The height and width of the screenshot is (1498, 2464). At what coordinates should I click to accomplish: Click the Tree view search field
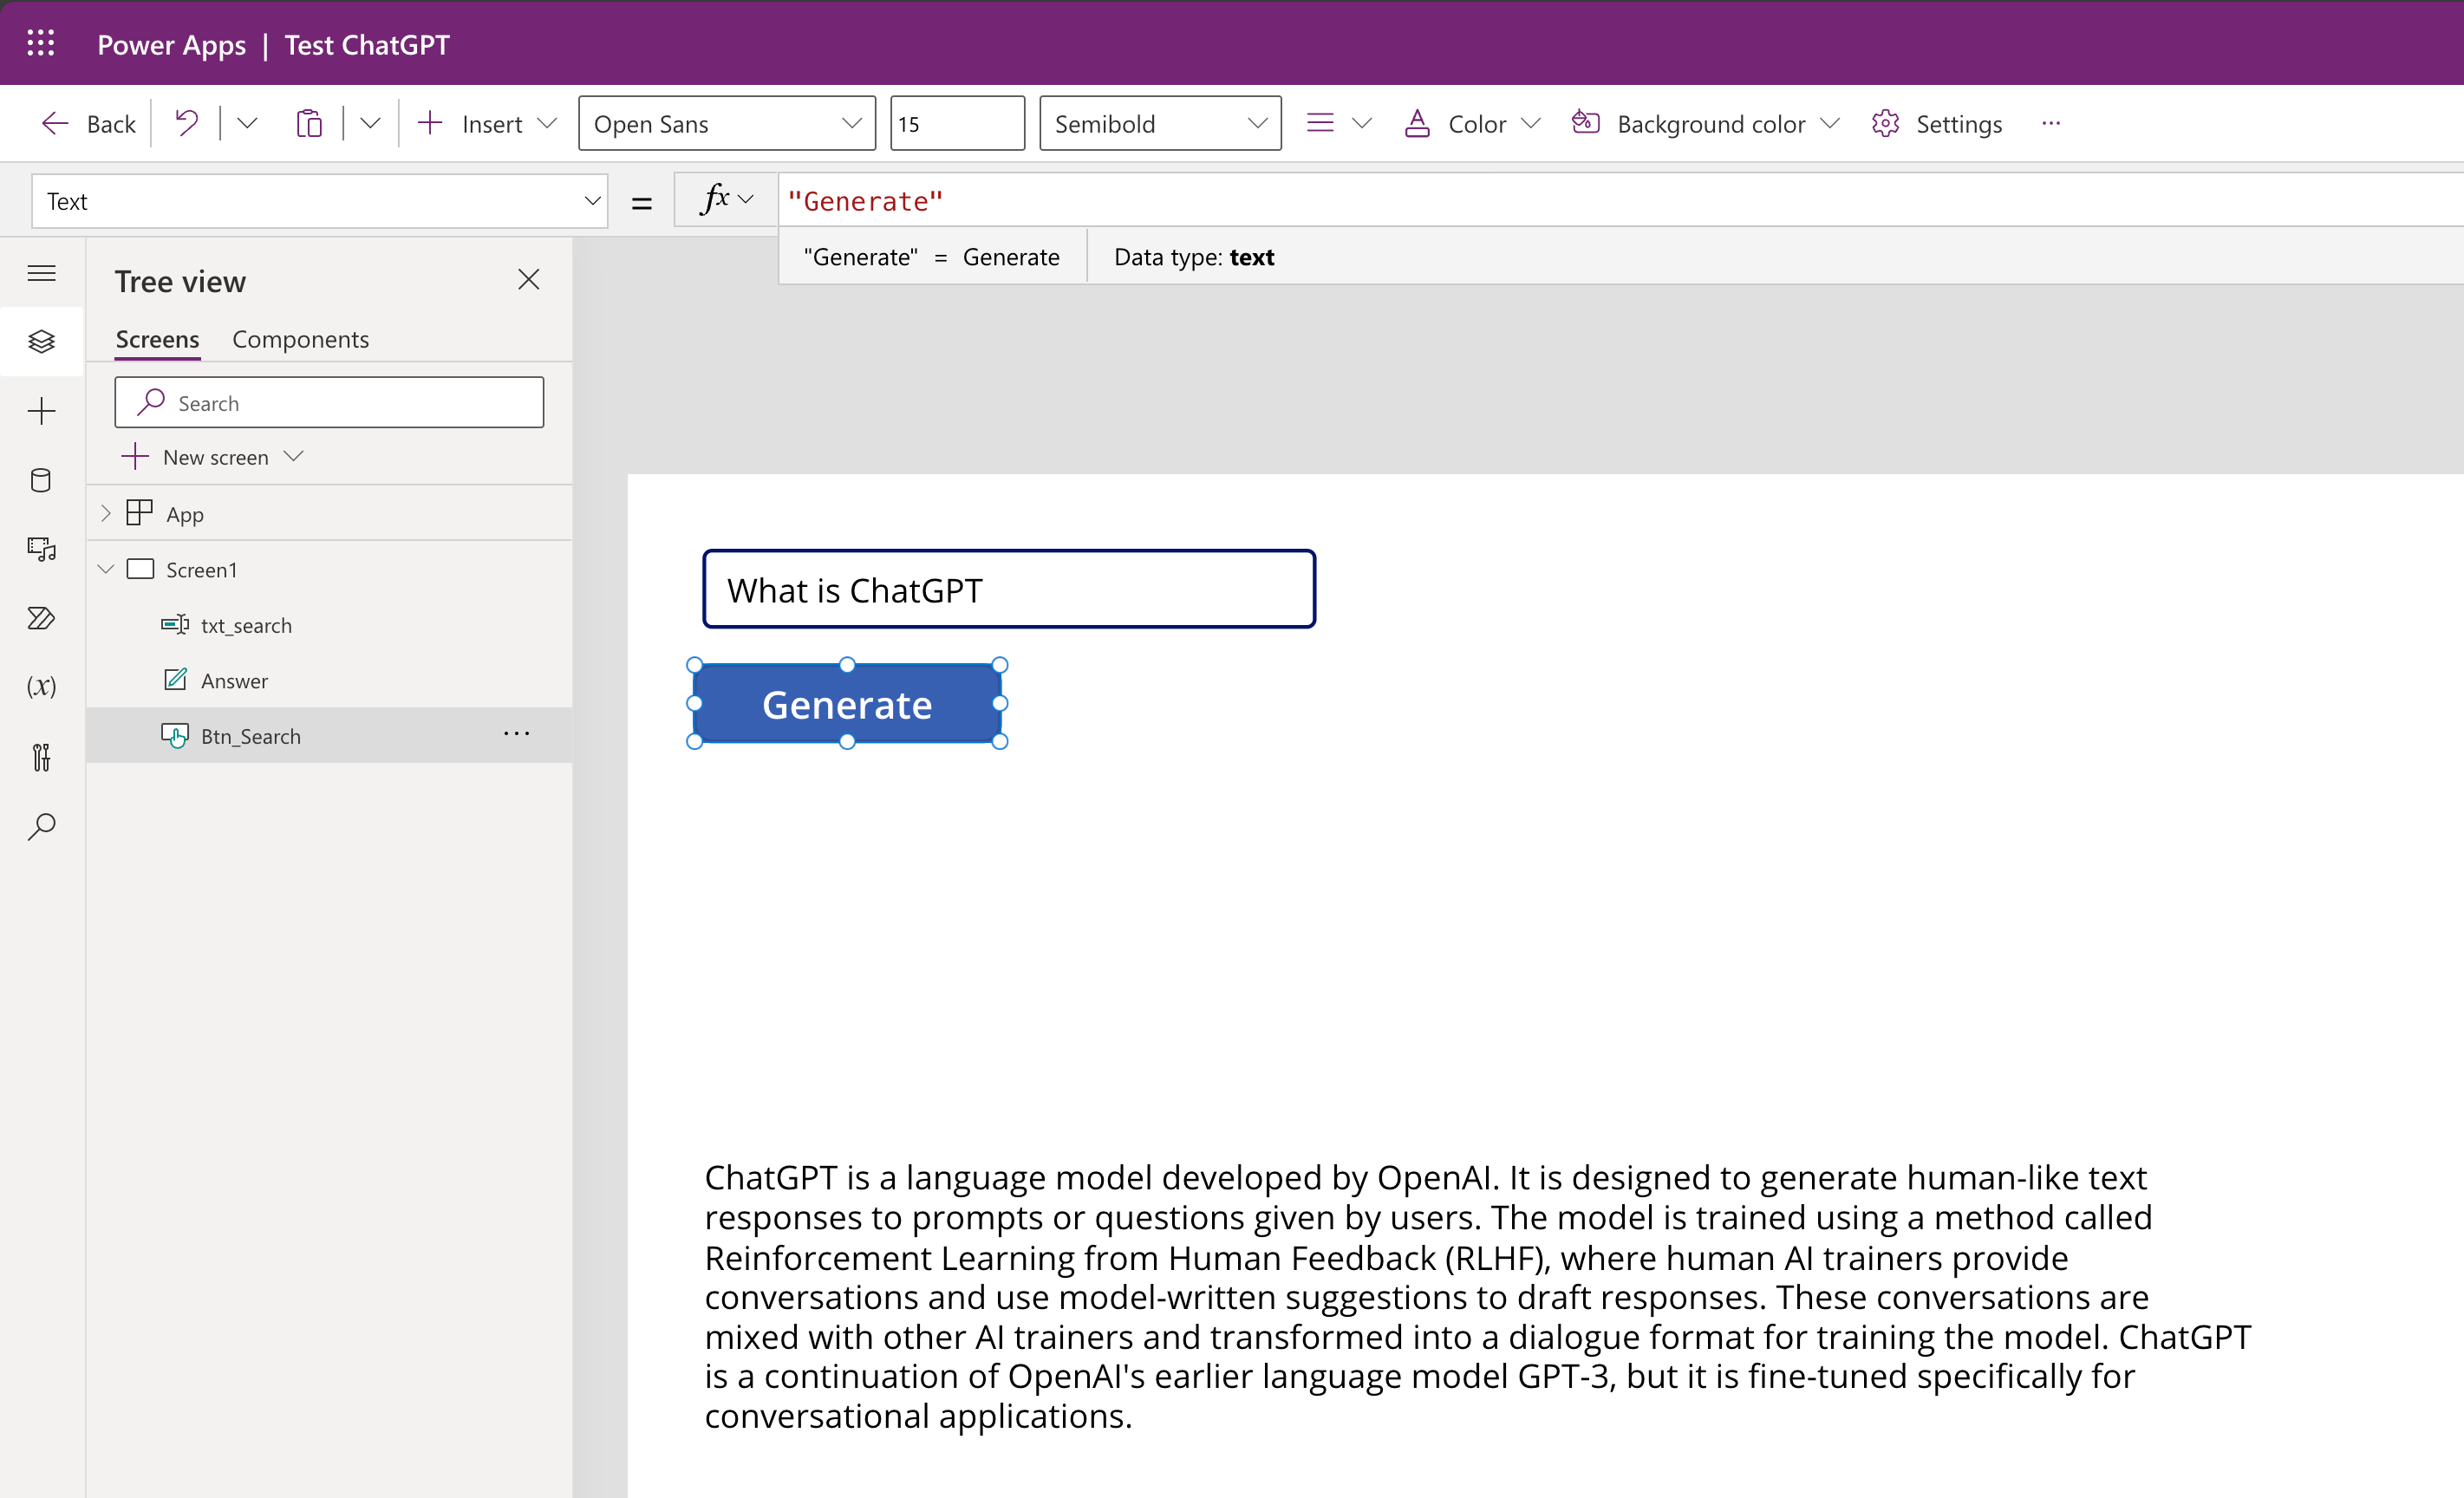coord(330,403)
